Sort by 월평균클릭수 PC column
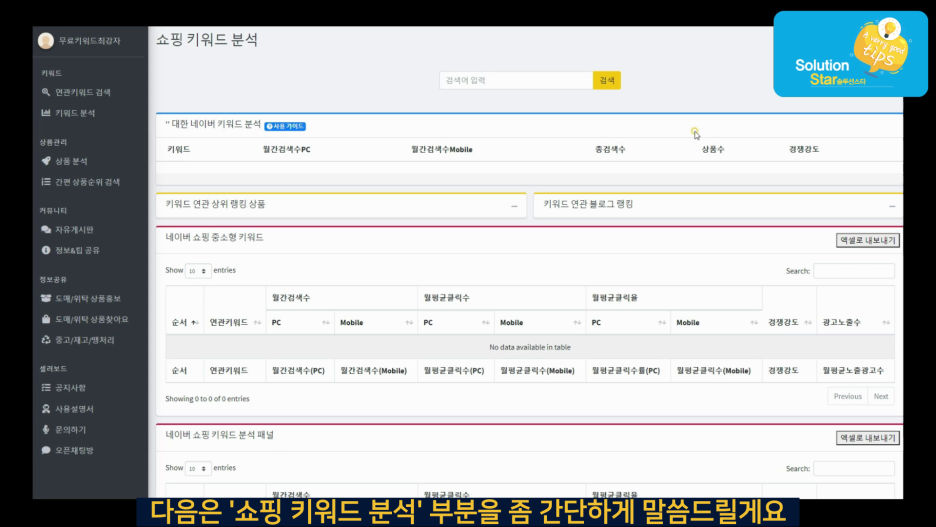 pyautogui.click(x=456, y=322)
